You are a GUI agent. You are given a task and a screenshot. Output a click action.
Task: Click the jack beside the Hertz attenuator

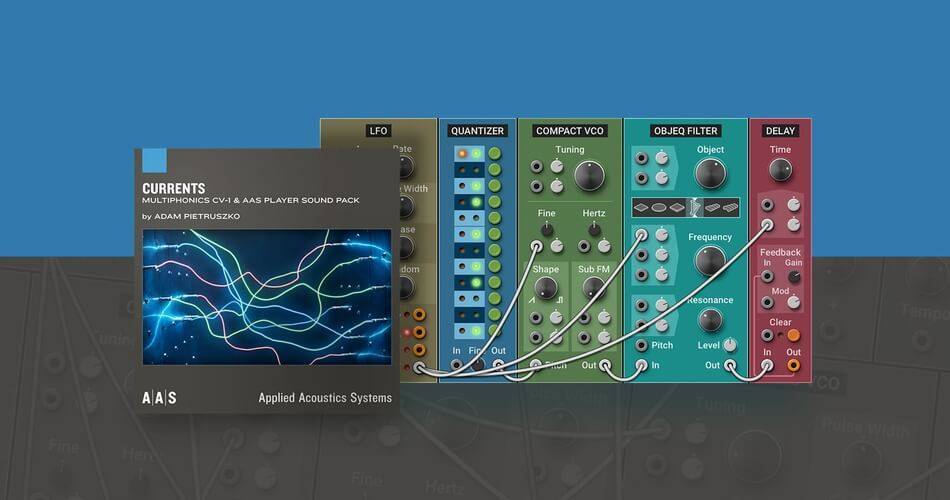click(x=584, y=246)
